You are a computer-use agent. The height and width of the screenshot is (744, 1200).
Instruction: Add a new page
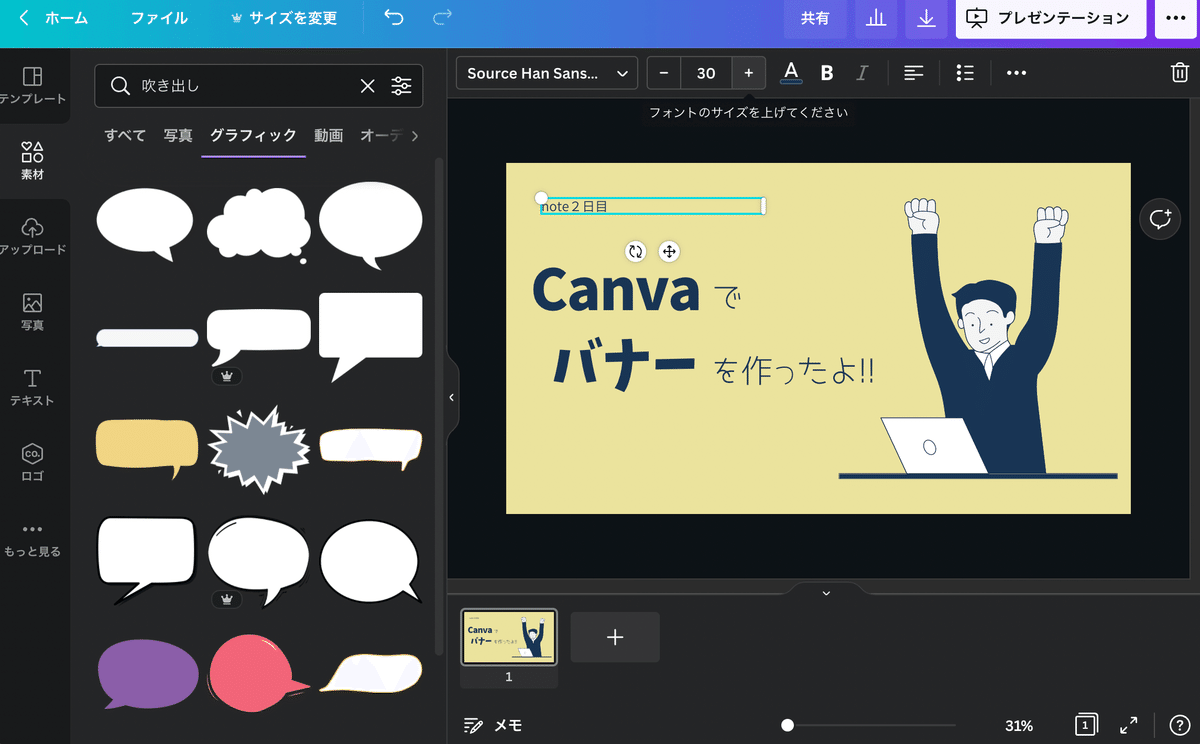(615, 637)
